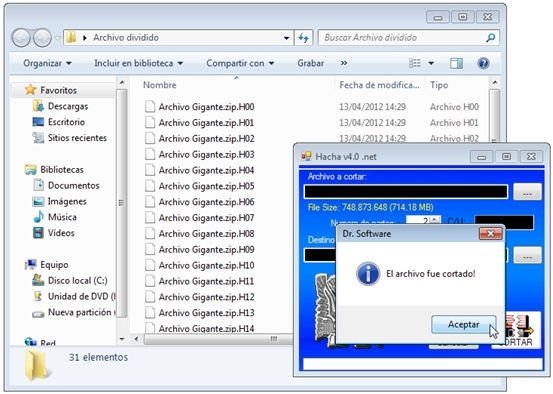Browse for the file to cut in Hacha
Image resolution: width=553 pixels, height=394 pixels.
coord(527,192)
